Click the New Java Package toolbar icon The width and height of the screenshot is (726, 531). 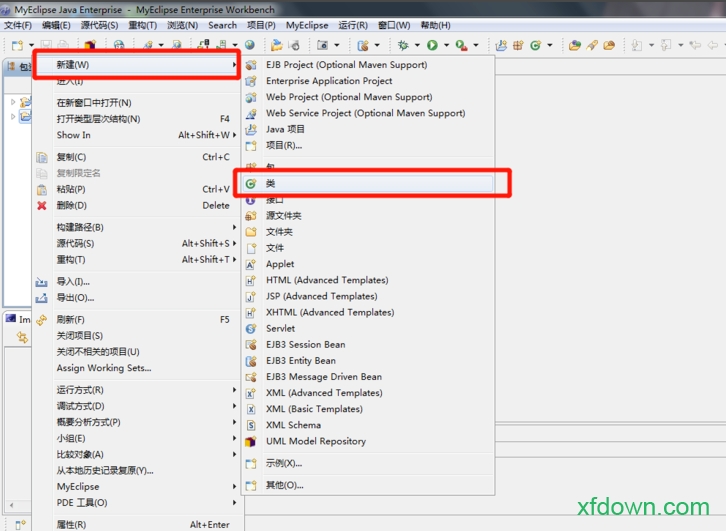pyautogui.click(x=518, y=45)
